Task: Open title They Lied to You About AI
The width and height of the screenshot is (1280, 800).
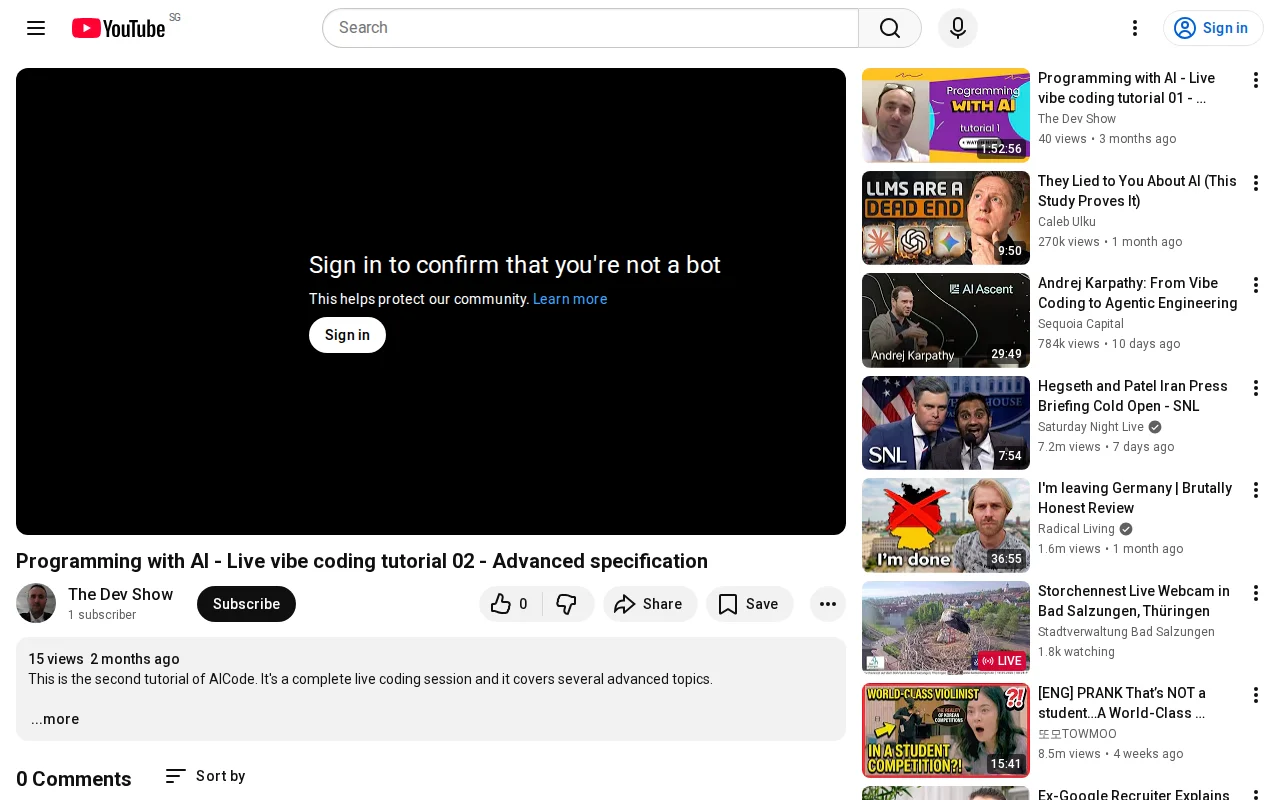Action: 1137,191
